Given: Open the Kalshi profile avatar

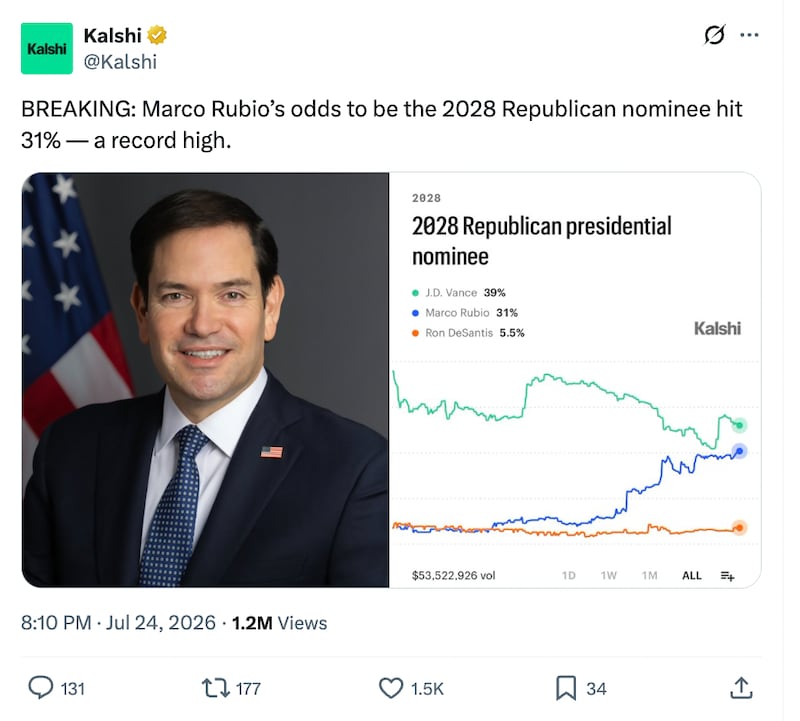Looking at the screenshot, I should coord(46,48).
